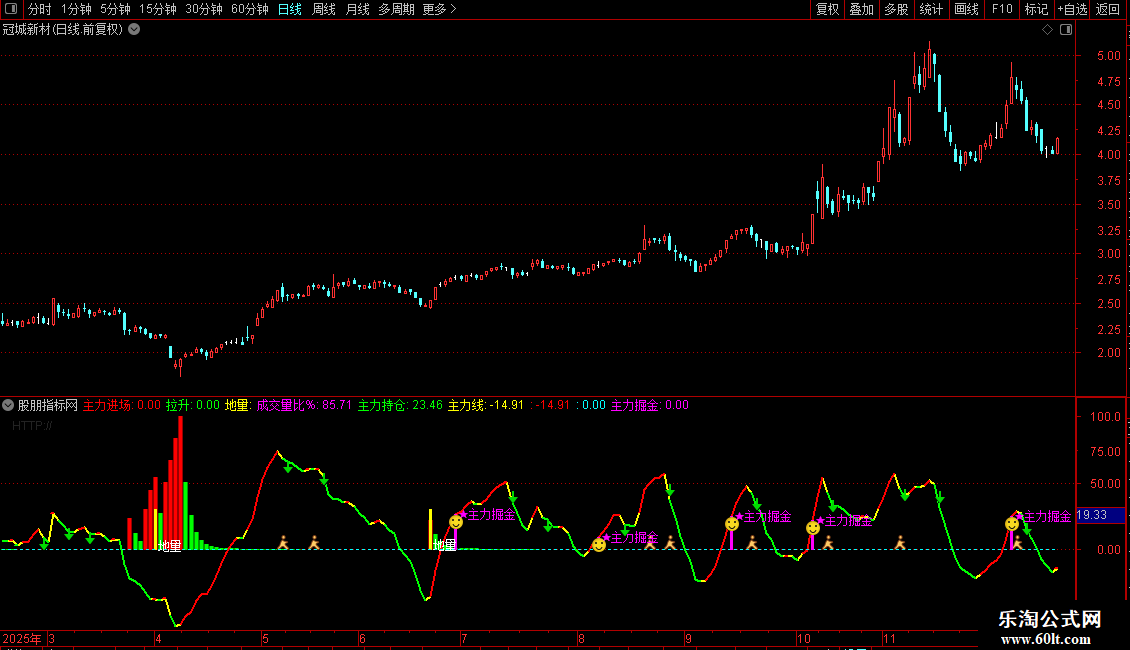Click the 标记 mark button

[x=1036, y=9]
